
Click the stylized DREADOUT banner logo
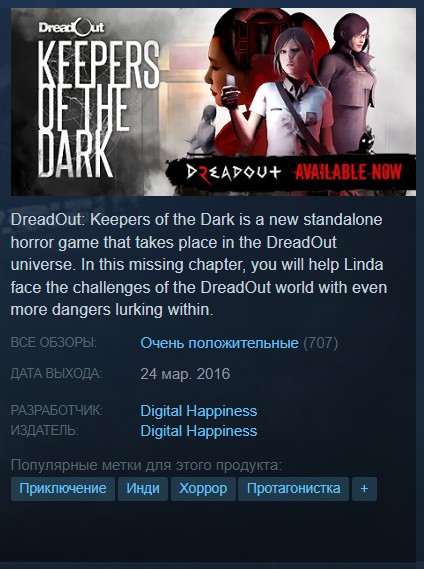[x=233, y=172]
